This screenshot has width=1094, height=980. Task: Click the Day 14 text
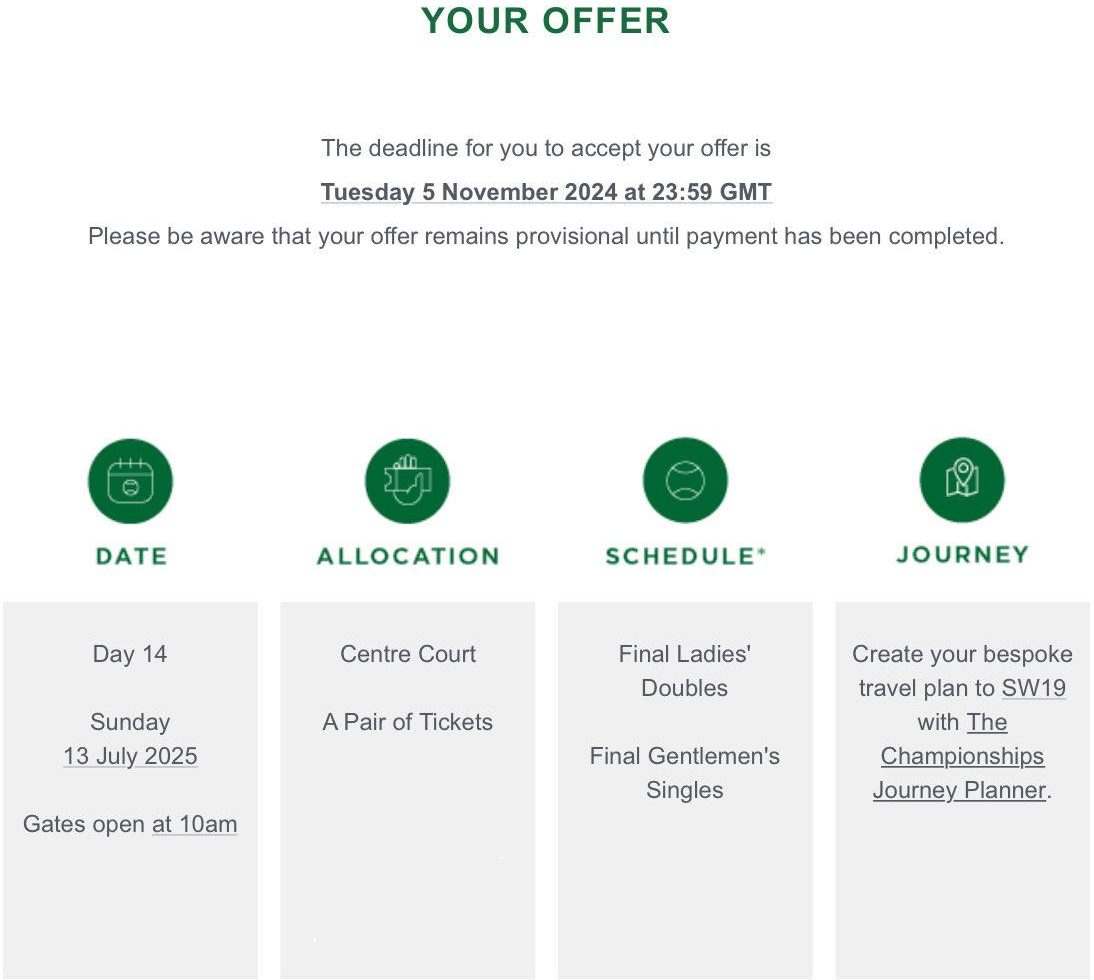pyautogui.click(x=130, y=654)
